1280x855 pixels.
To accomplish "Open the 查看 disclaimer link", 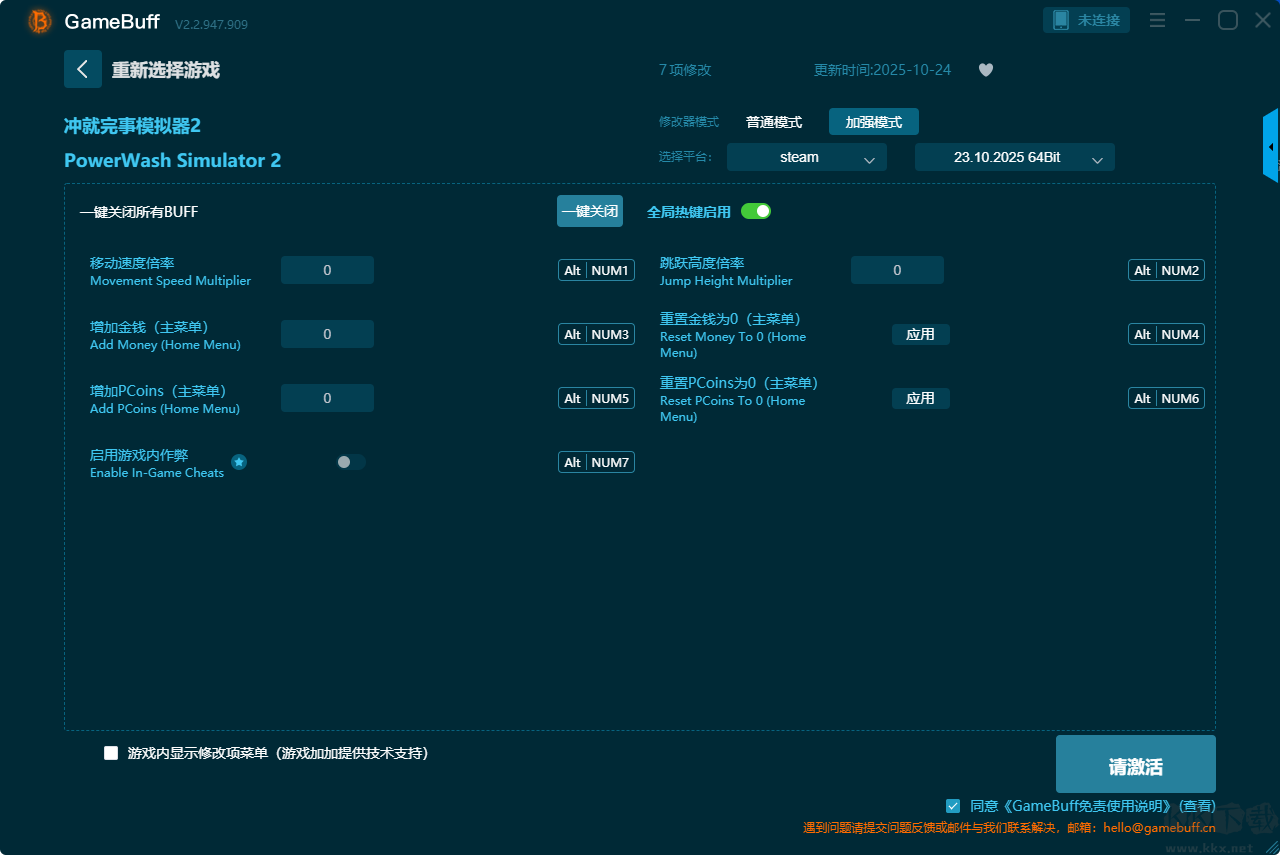I will coord(1196,806).
